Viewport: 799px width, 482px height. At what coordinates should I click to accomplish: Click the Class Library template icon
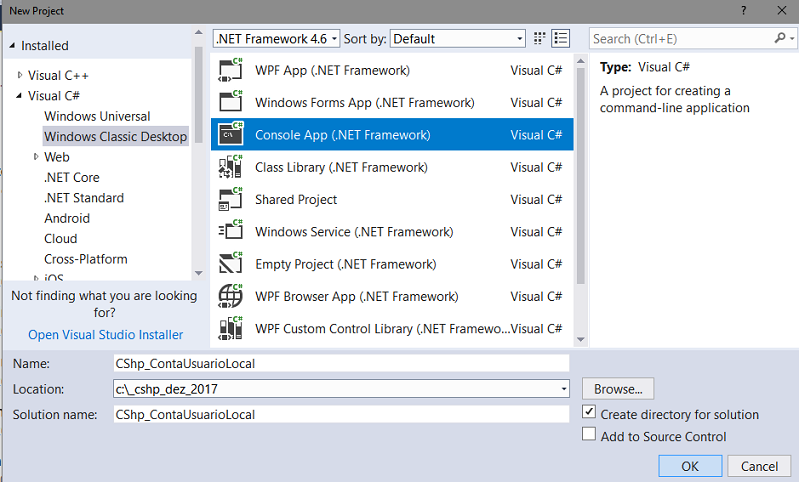pos(230,167)
